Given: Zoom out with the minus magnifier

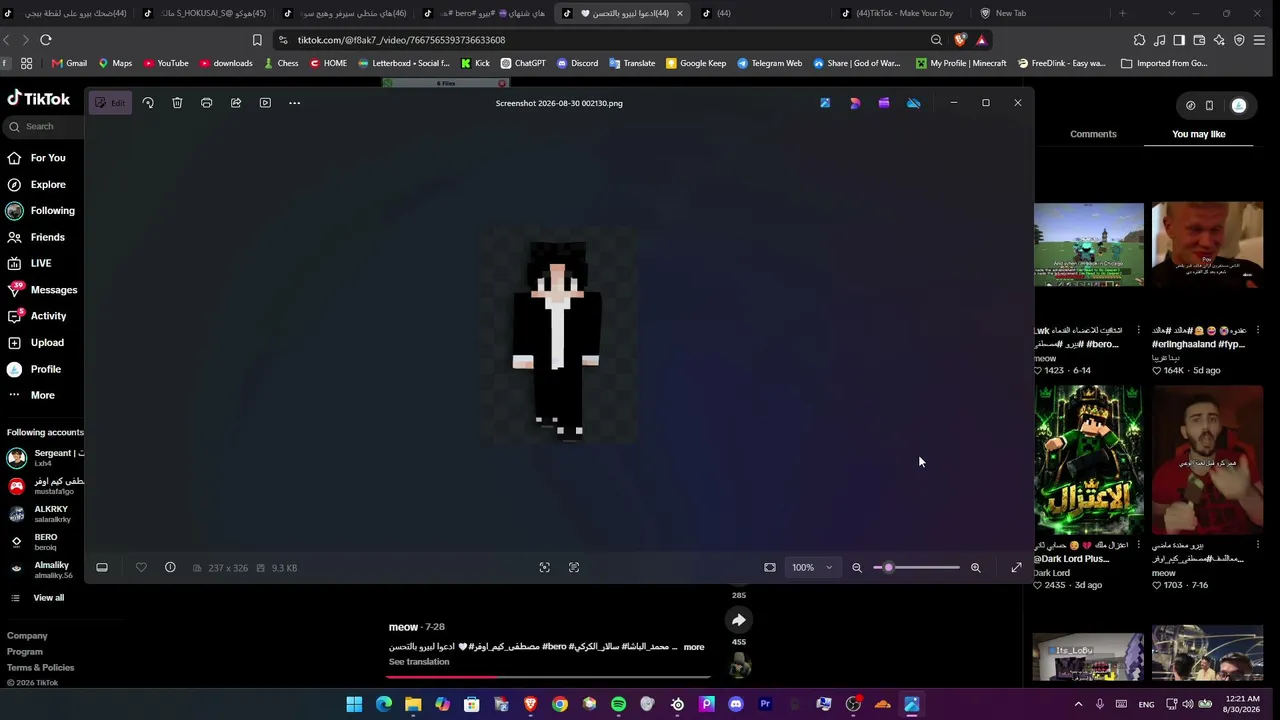Looking at the screenshot, I should click(857, 568).
